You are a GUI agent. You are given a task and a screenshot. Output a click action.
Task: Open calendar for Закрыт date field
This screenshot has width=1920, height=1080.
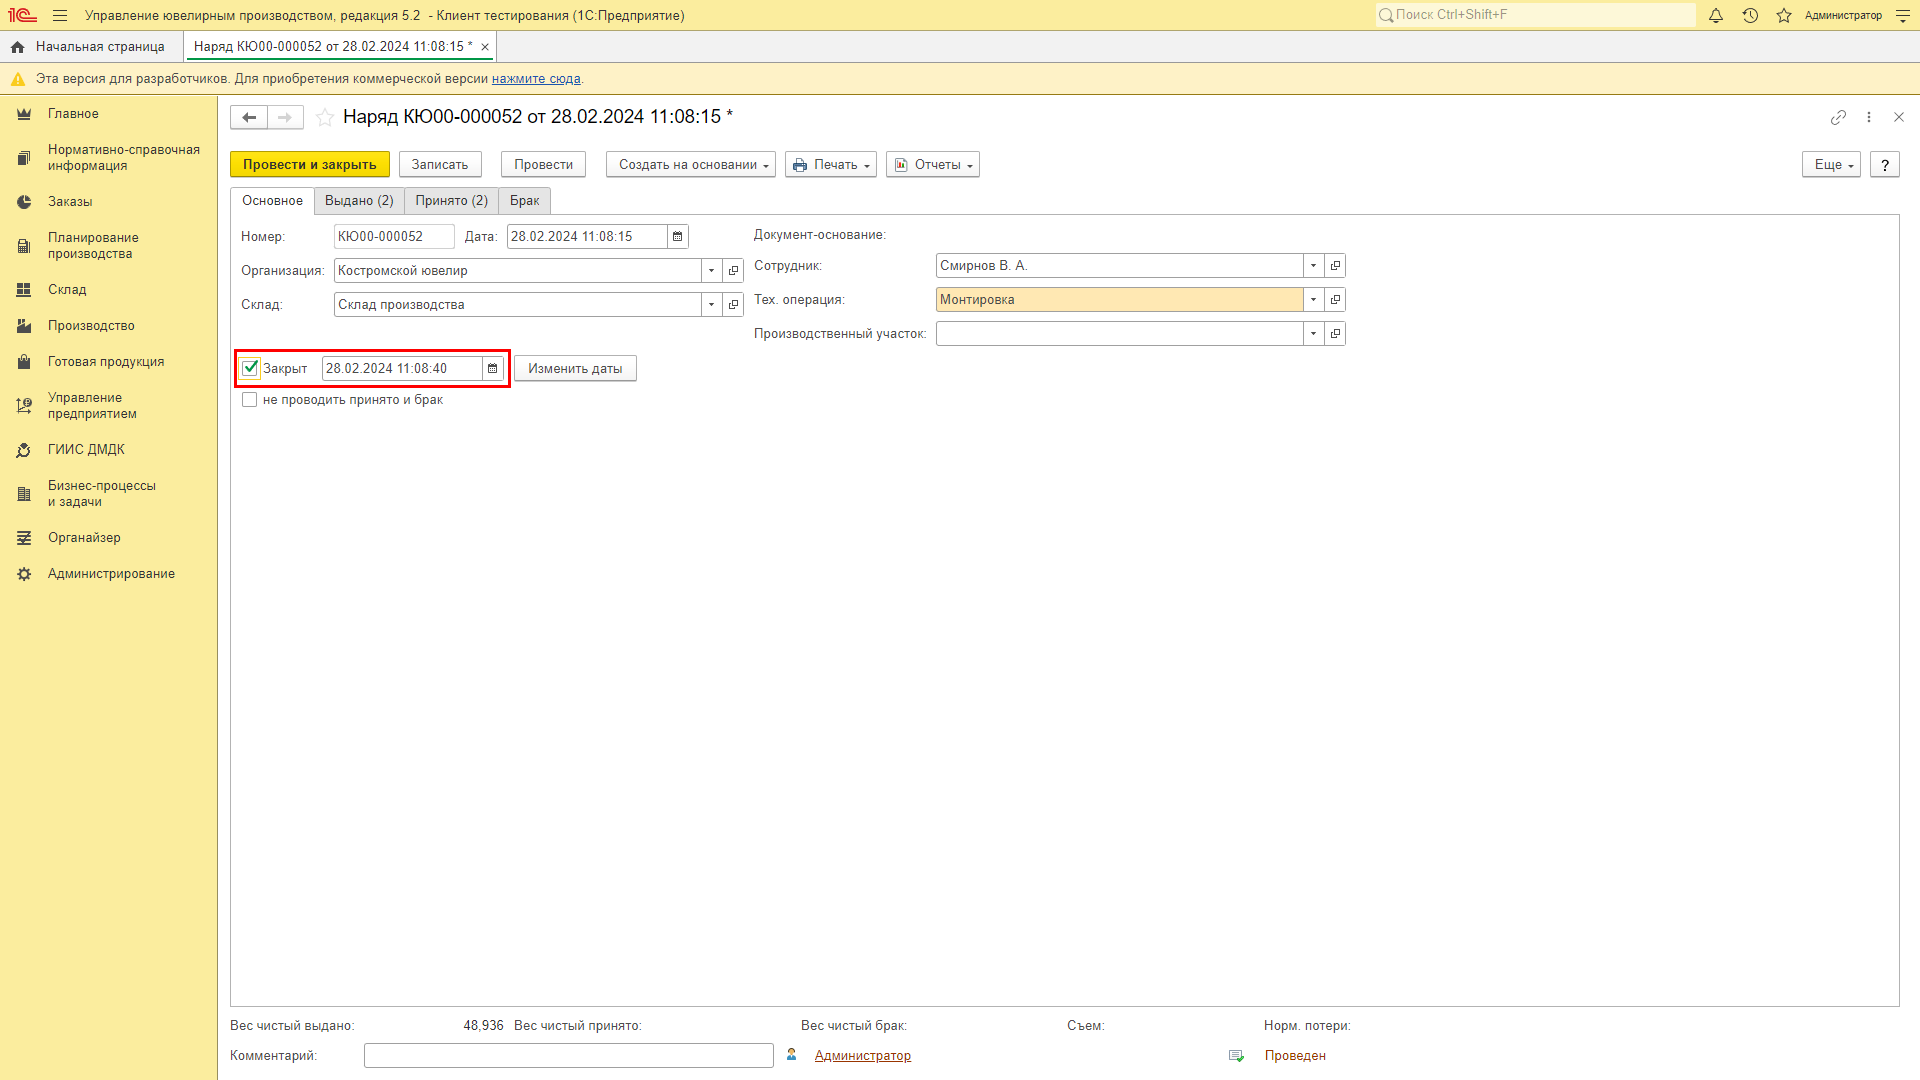click(493, 369)
